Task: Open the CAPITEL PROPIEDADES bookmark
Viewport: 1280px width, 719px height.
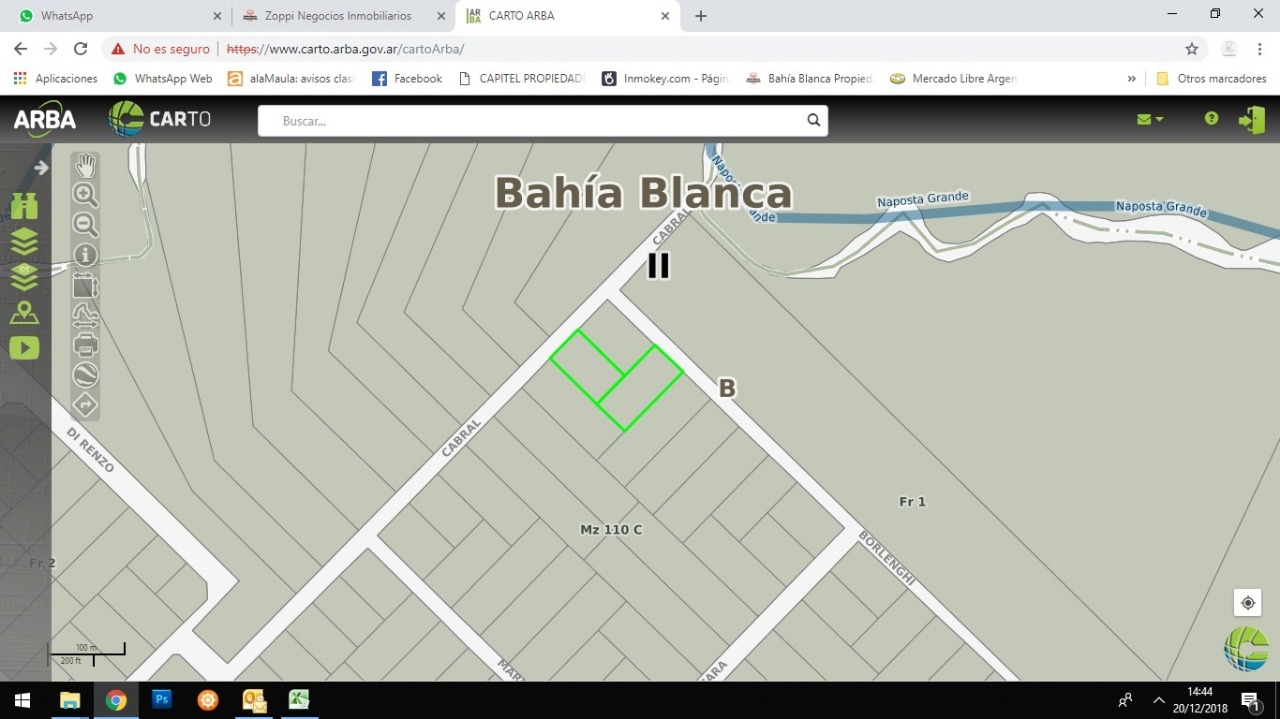Action: point(522,78)
